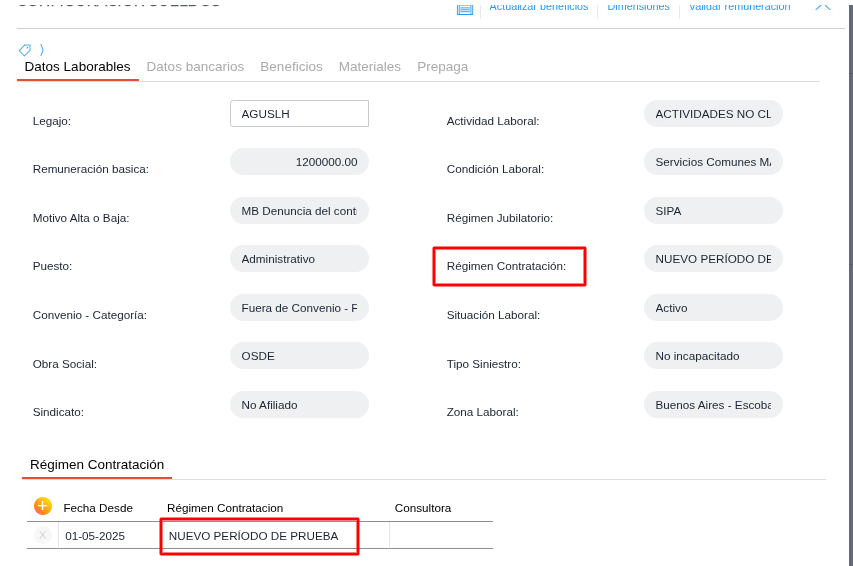
Task: Click the empty Consultora cell
Action: coord(440,536)
